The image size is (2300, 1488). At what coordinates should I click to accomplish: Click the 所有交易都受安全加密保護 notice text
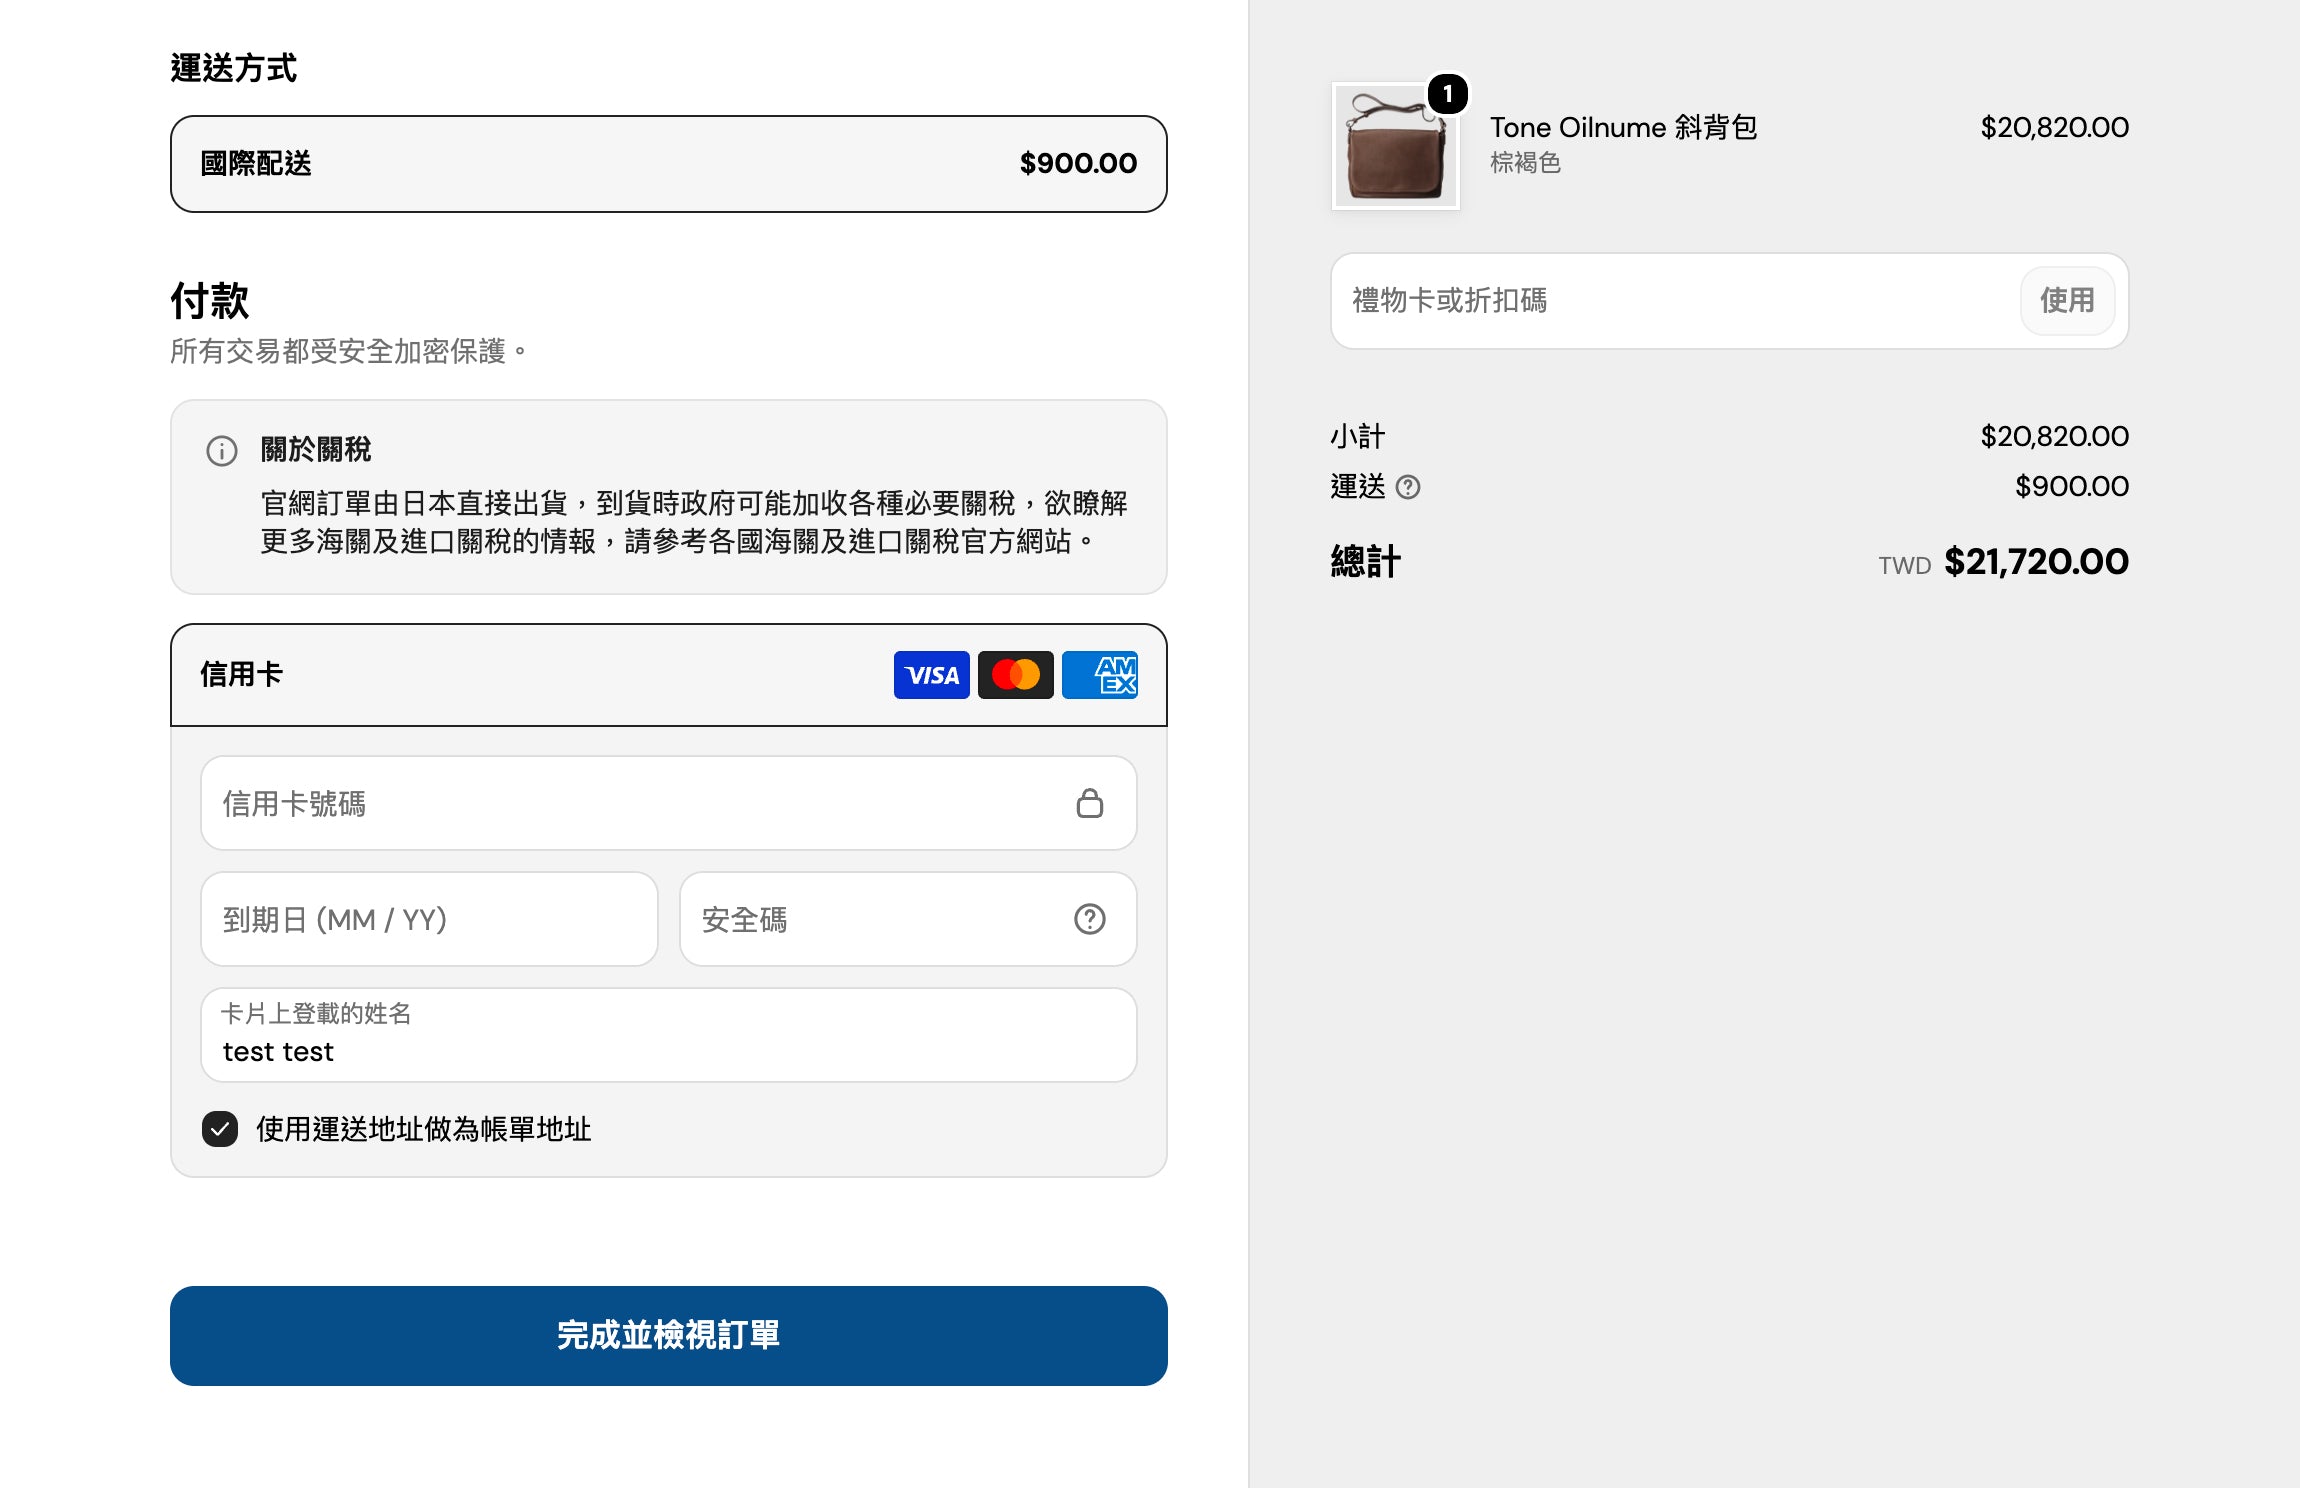coord(349,351)
